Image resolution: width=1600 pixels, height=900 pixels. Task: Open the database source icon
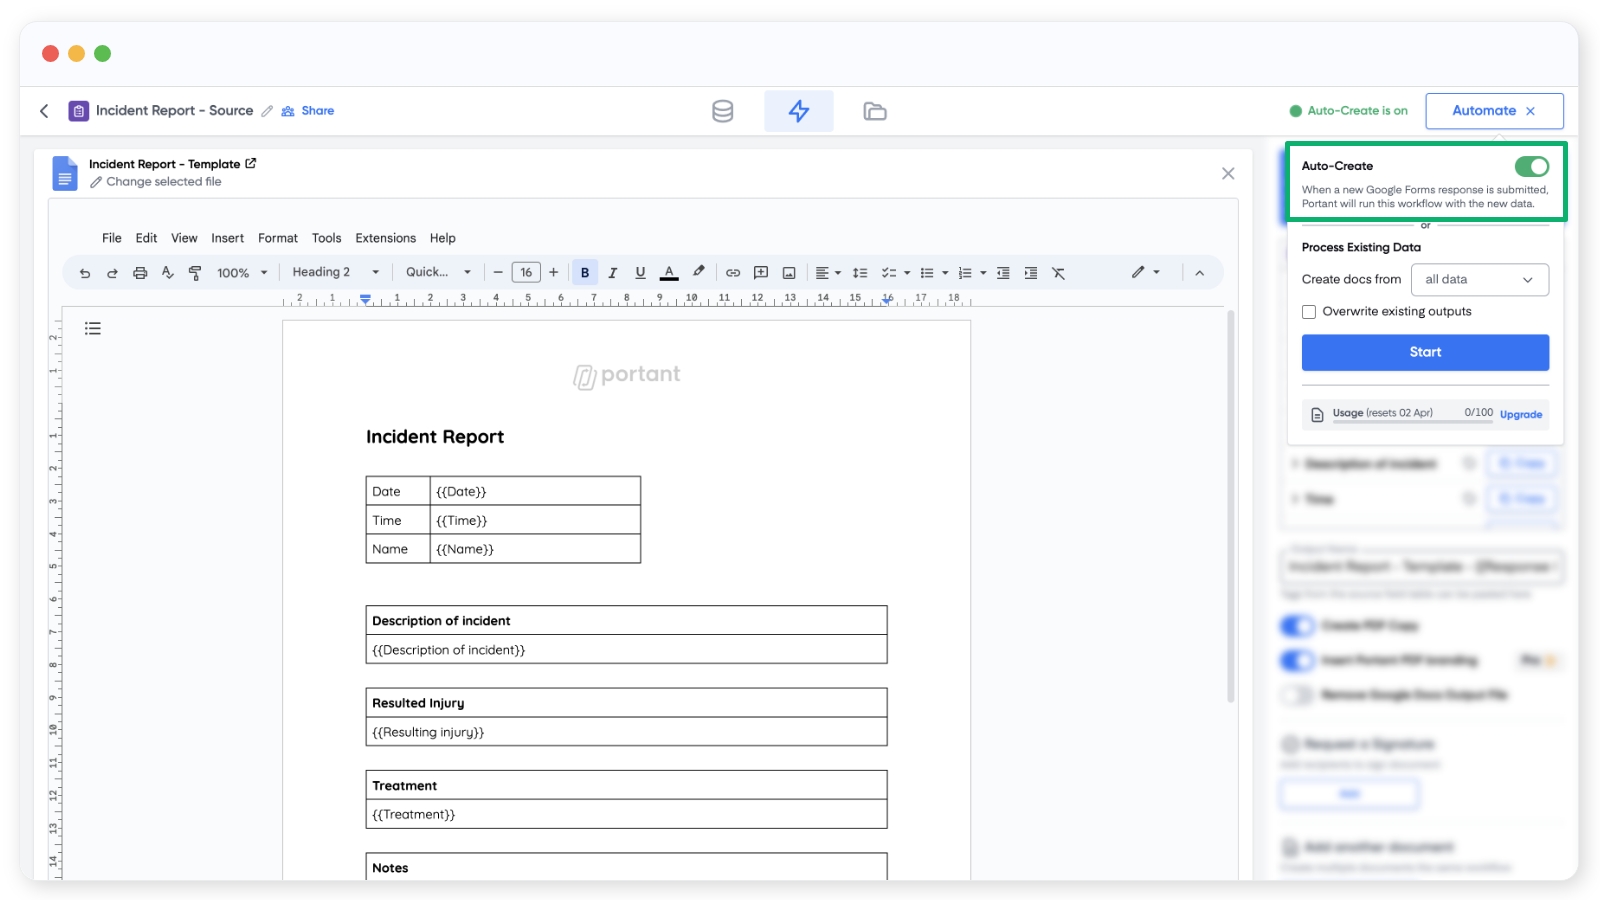point(722,111)
